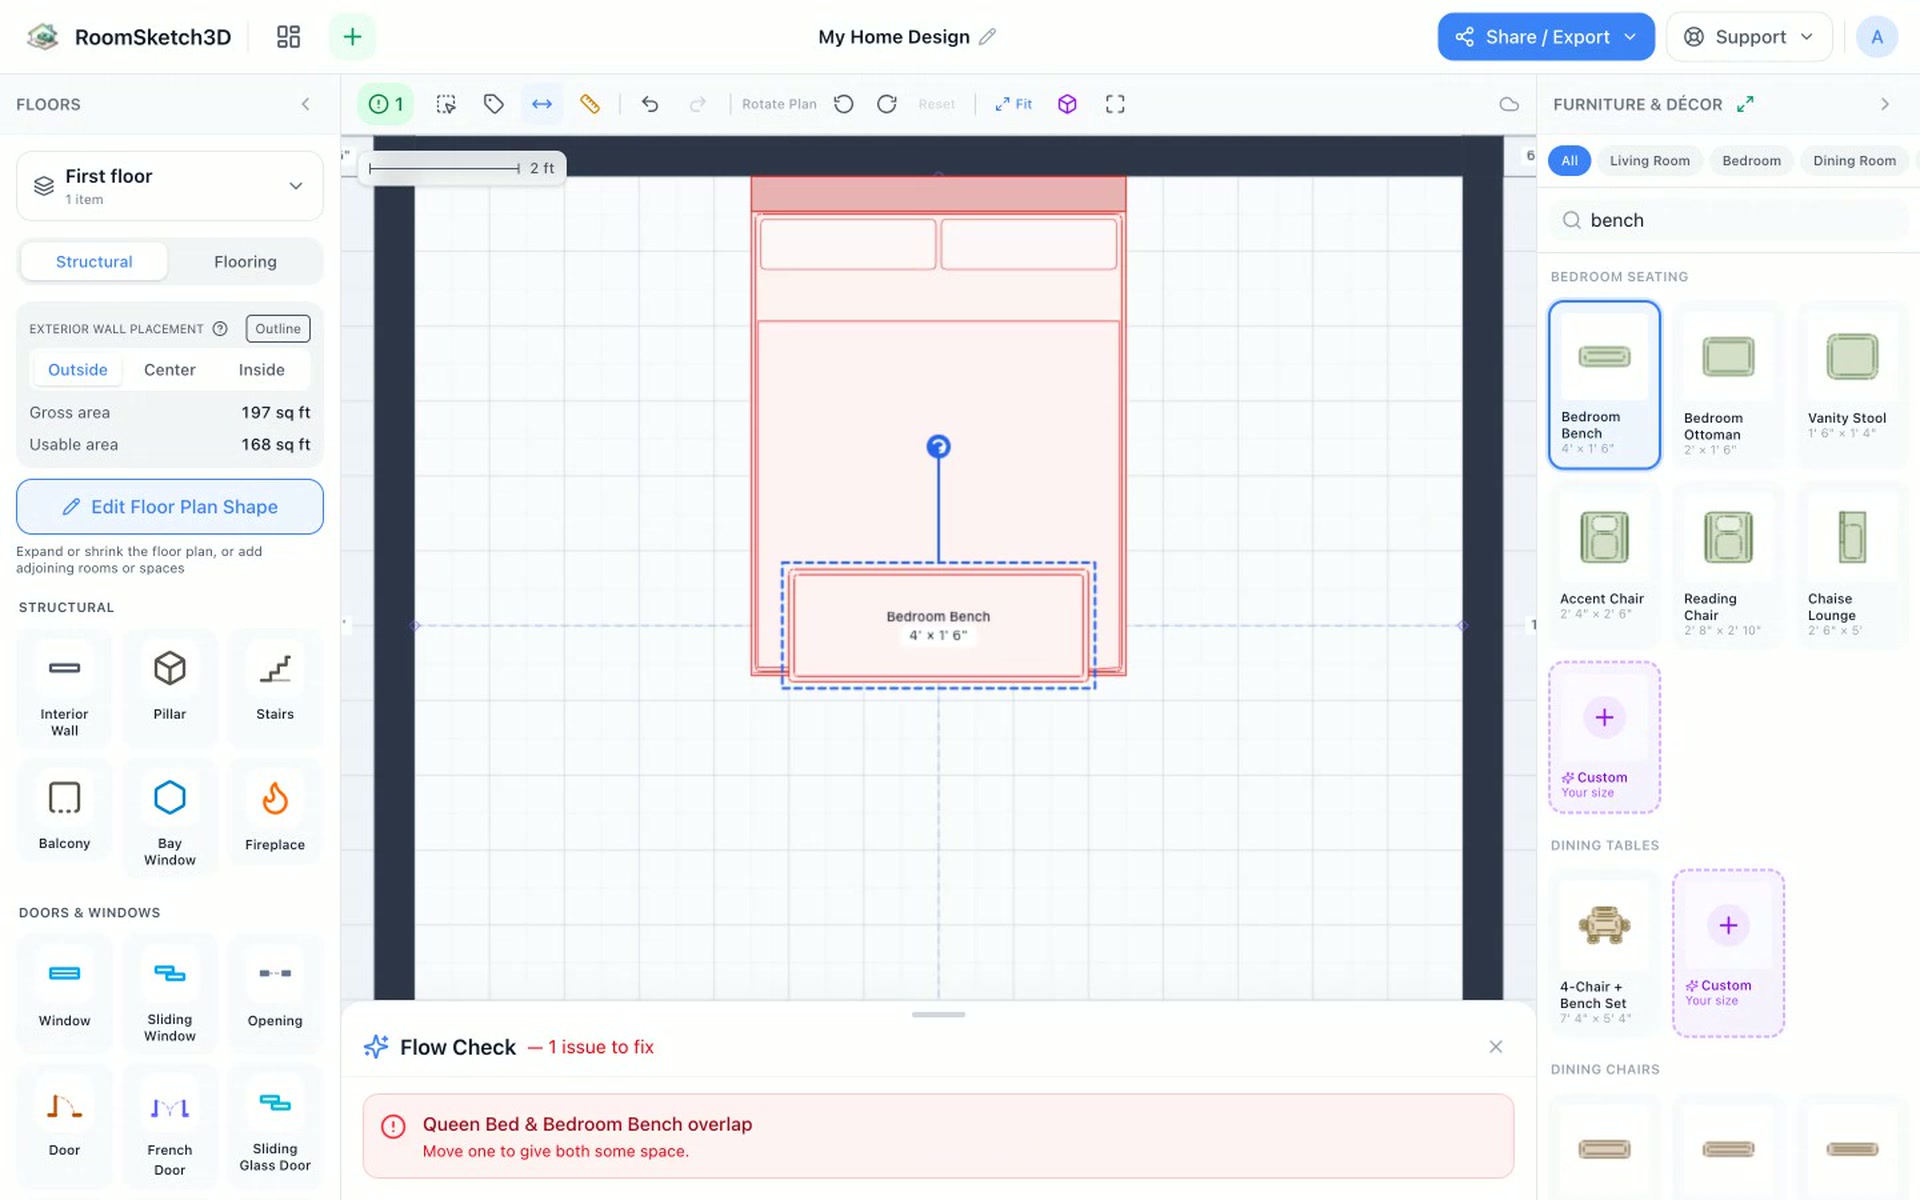Screen dimensions: 1920x1200
Task: Open the projects grid dashboard icon
Action: [288, 37]
